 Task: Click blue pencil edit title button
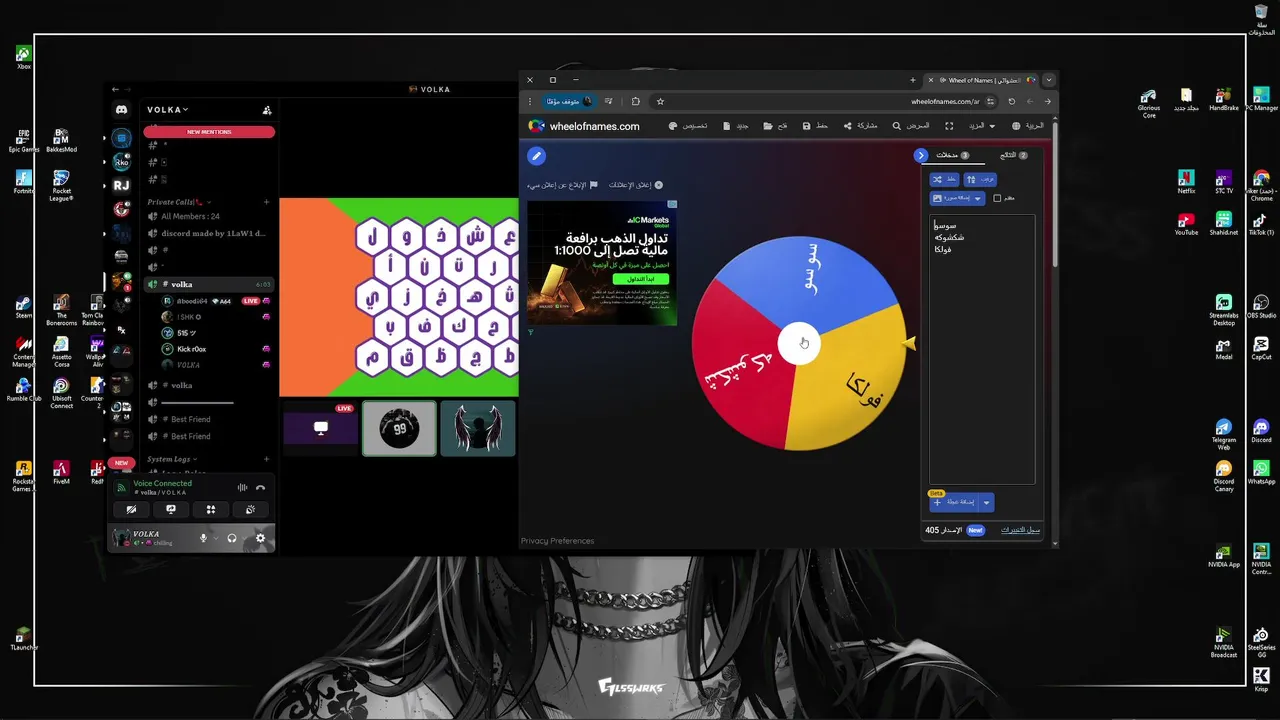point(537,156)
